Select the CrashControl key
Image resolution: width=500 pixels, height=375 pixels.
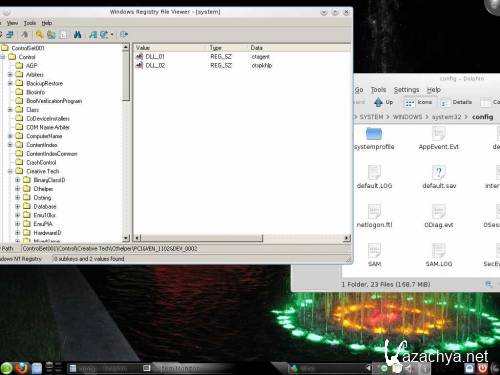click(x=36, y=162)
